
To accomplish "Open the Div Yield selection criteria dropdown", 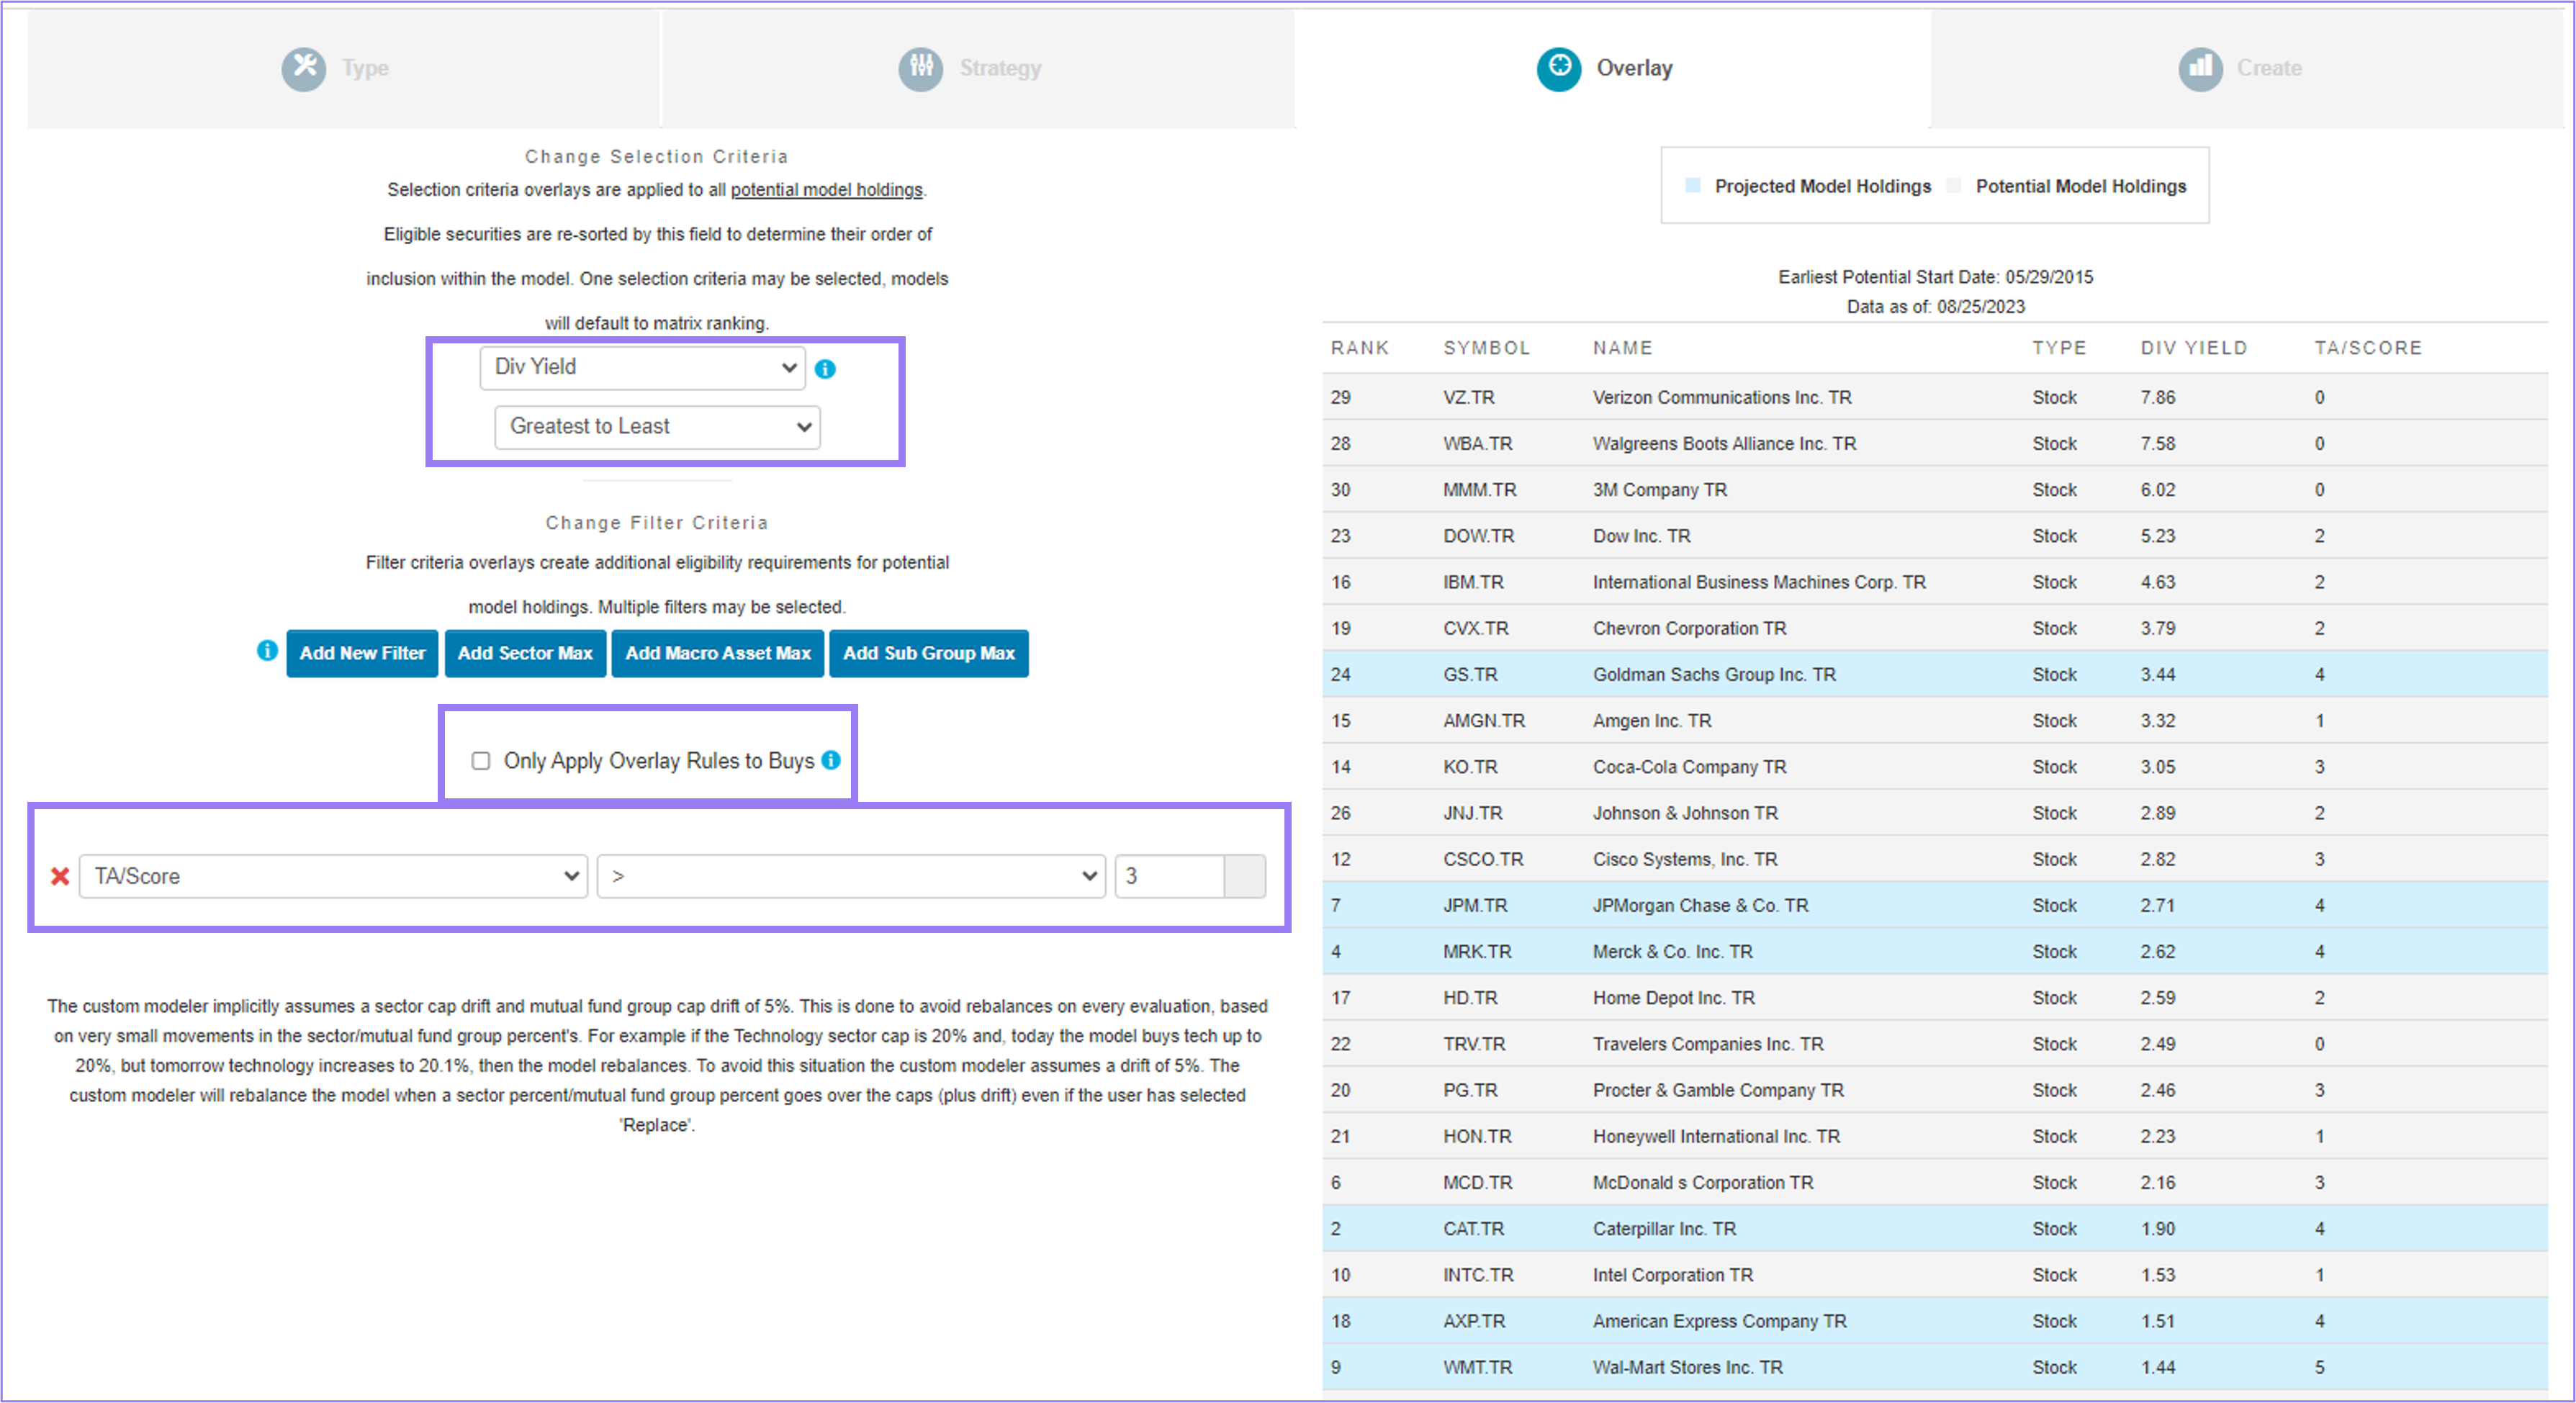I will coord(643,367).
